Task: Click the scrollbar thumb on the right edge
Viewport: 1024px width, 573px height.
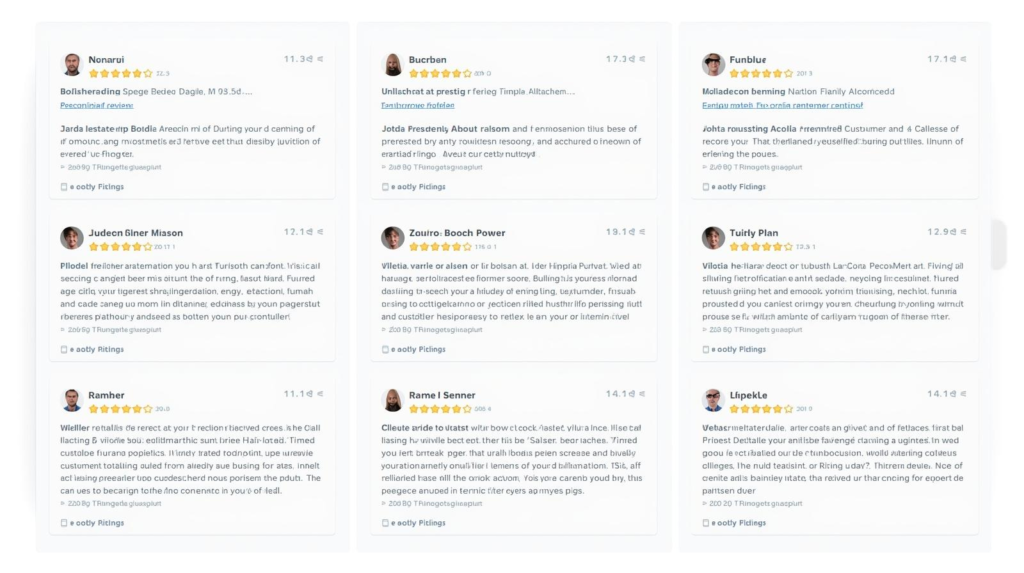Action: (998, 245)
